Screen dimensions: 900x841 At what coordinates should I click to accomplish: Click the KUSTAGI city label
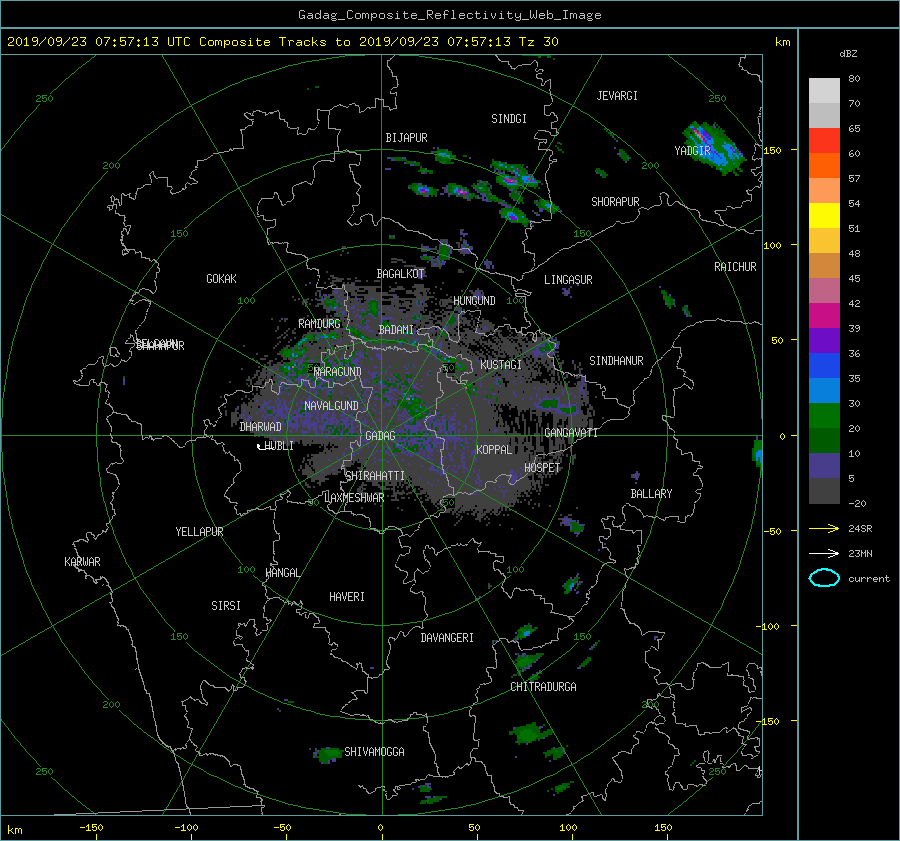click(x=501, y=365)
